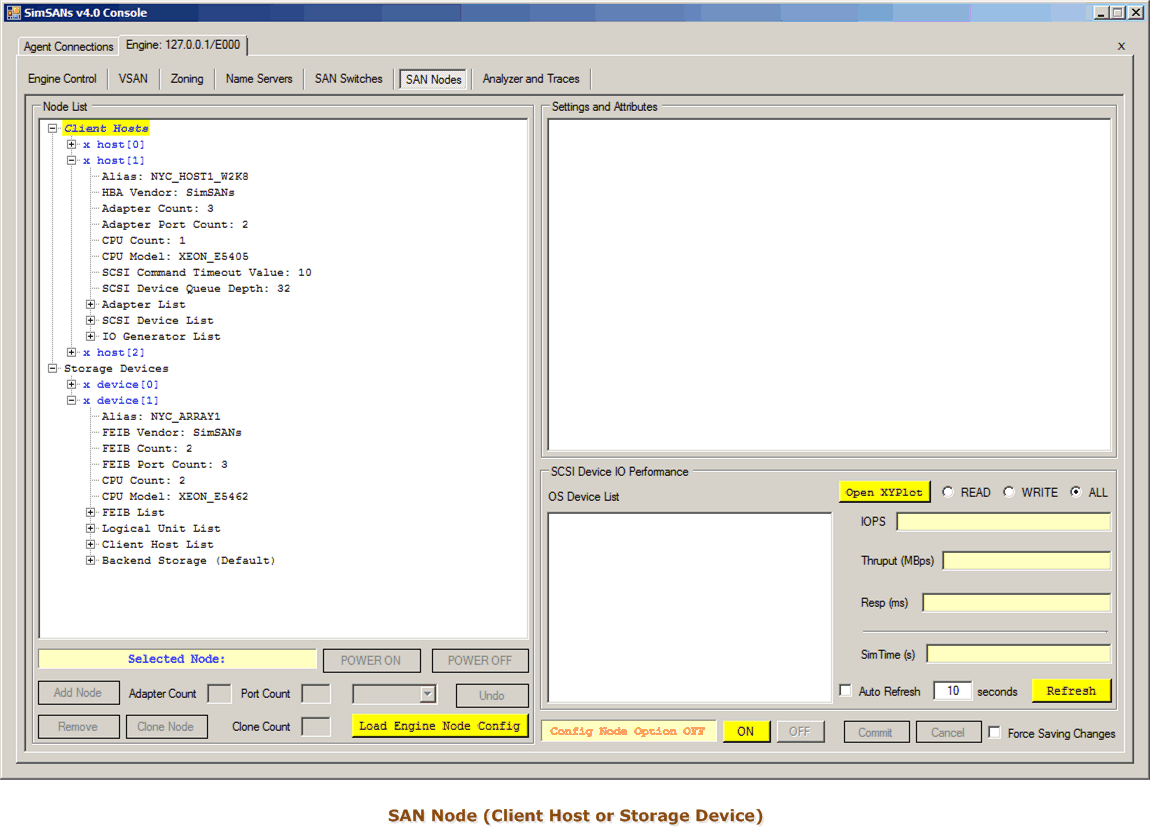The width and height of the screenshot is (1150, 828).
Task: Expand the Logical Unit List node
Action: pyautogui.click(x=91, y=528)
